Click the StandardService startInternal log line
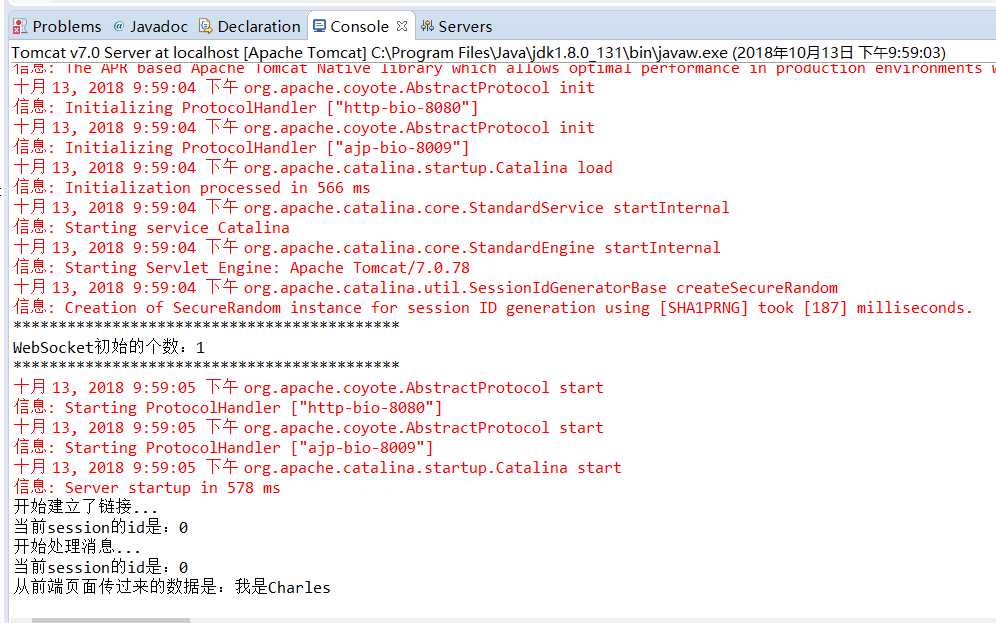 (371, 208)
